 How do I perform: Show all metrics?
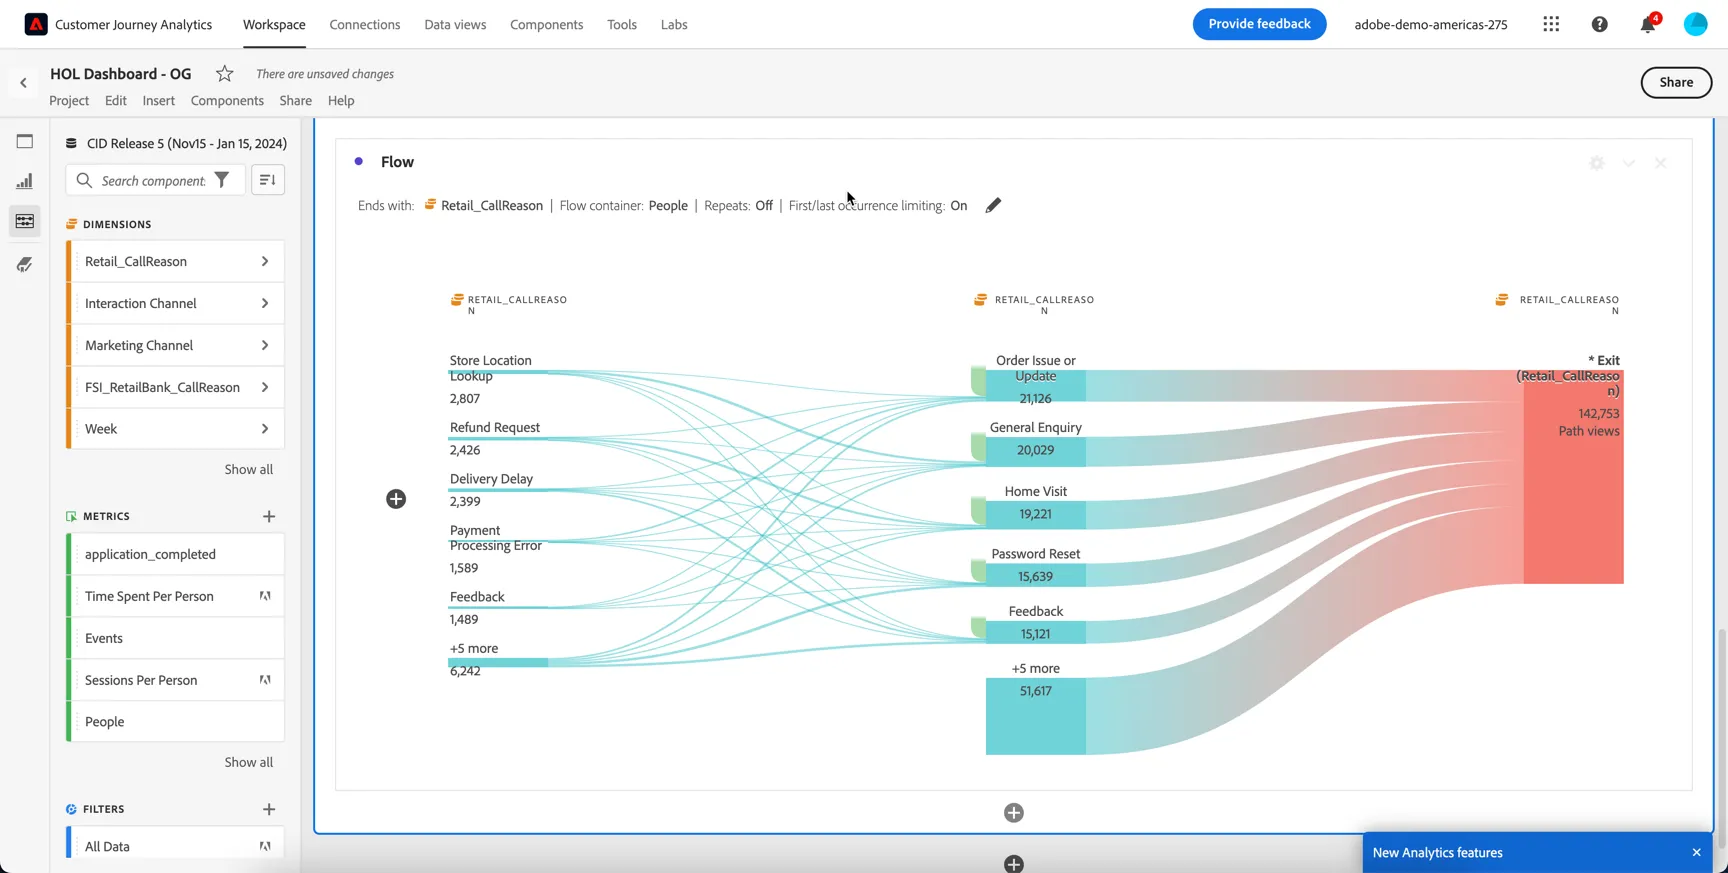(249, 762)
